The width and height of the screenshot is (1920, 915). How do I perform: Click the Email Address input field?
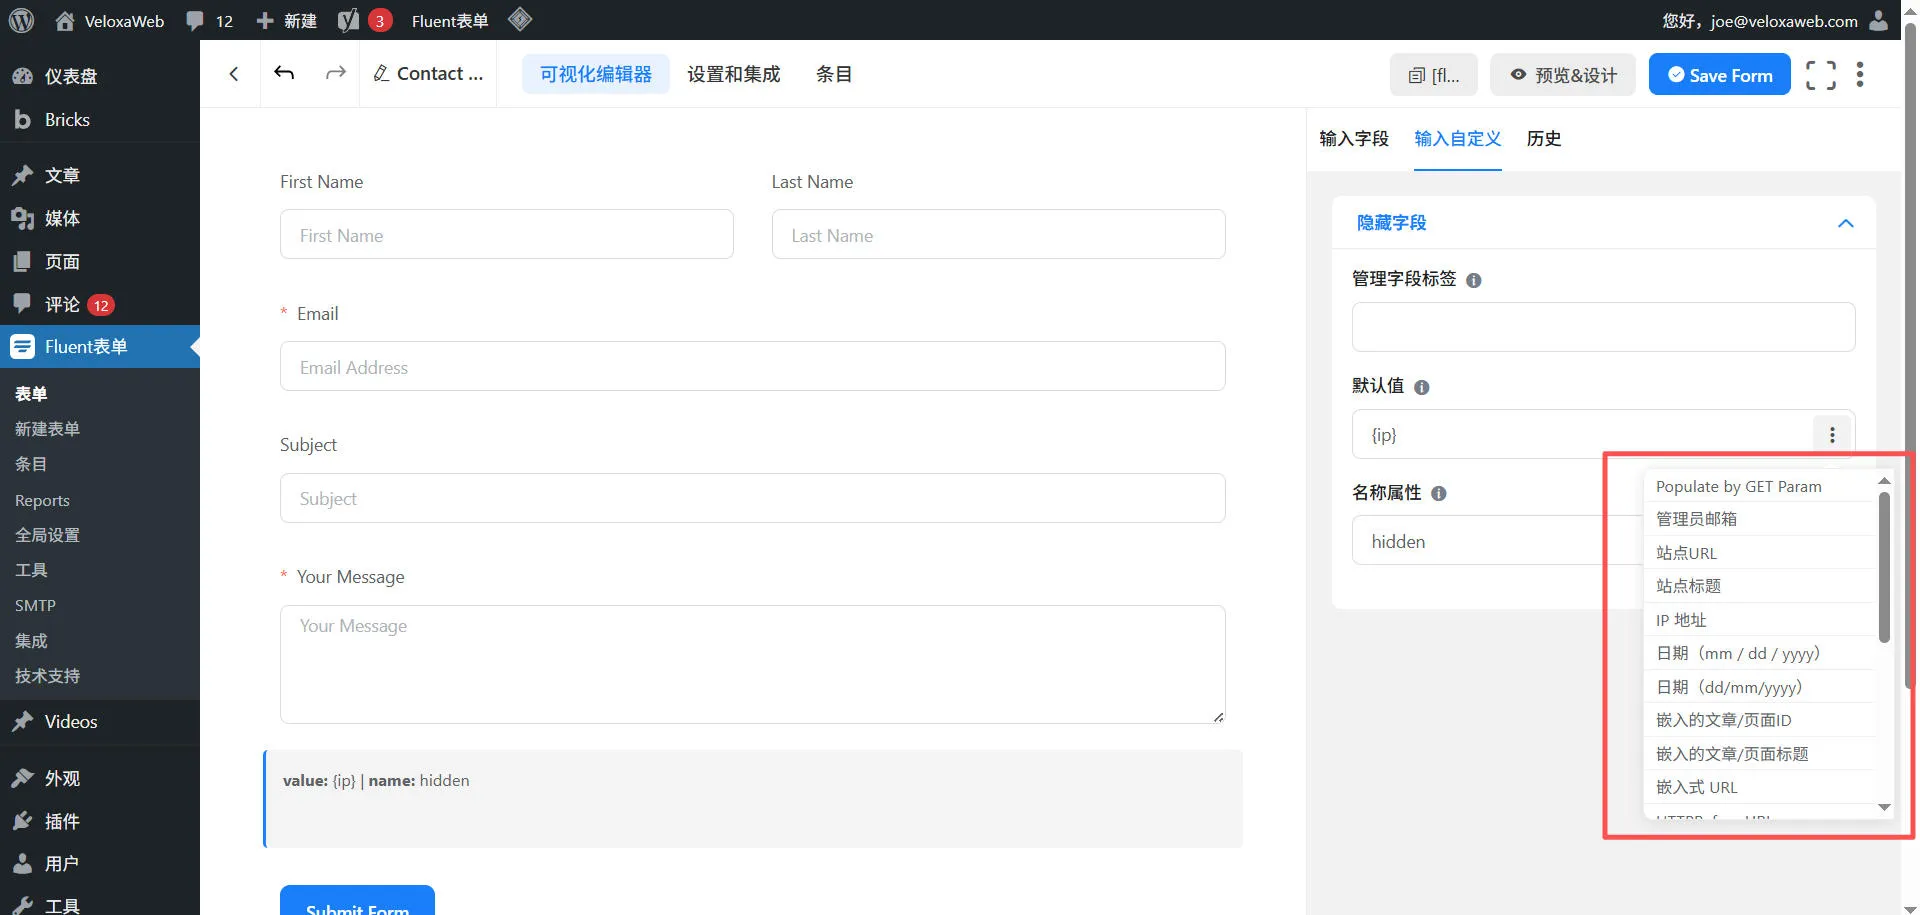click(x=752, y=367)
